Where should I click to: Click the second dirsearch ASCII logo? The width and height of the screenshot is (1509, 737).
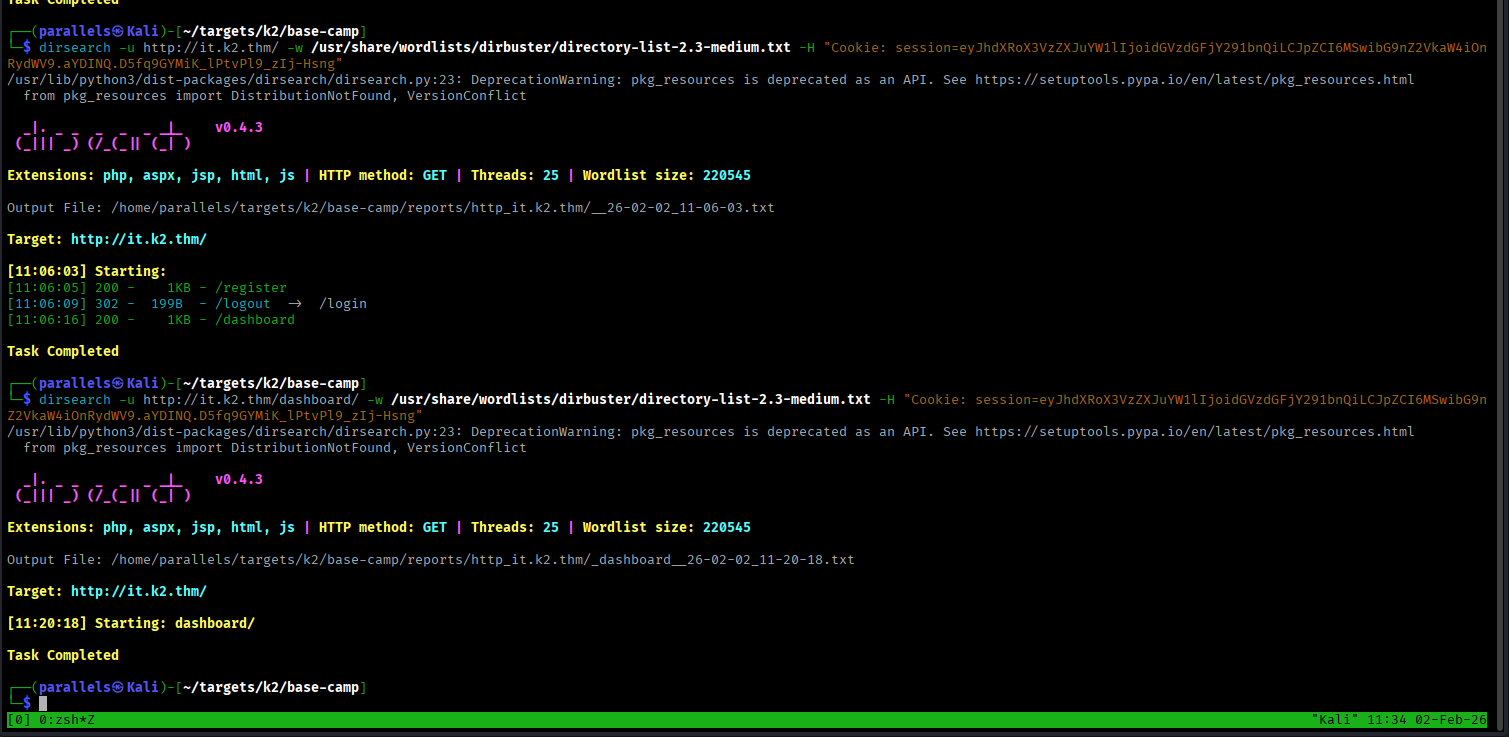[103, 488]
